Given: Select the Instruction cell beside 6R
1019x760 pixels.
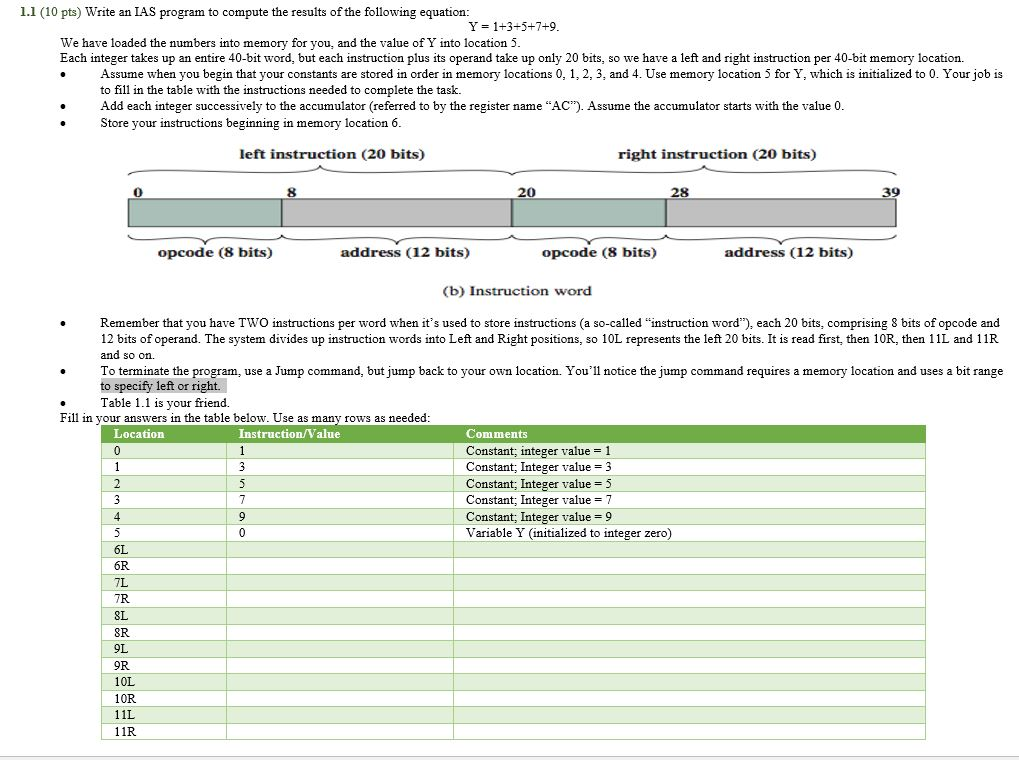Looking at the screenshot, I should (x=340, y=566).
